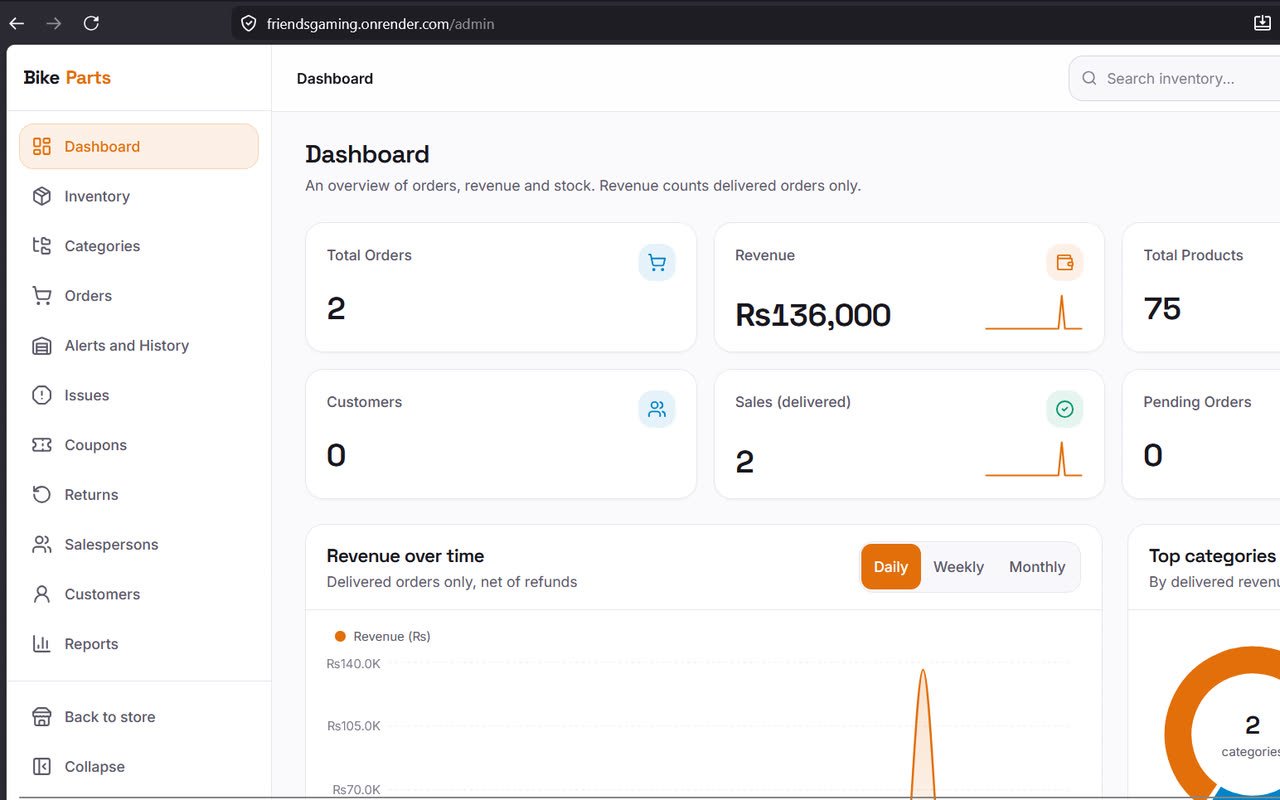Viewport: 1280px width, 800px height.
Task: Click the wallet icon on Revenue card
Action: click(x=1065, y=263)
